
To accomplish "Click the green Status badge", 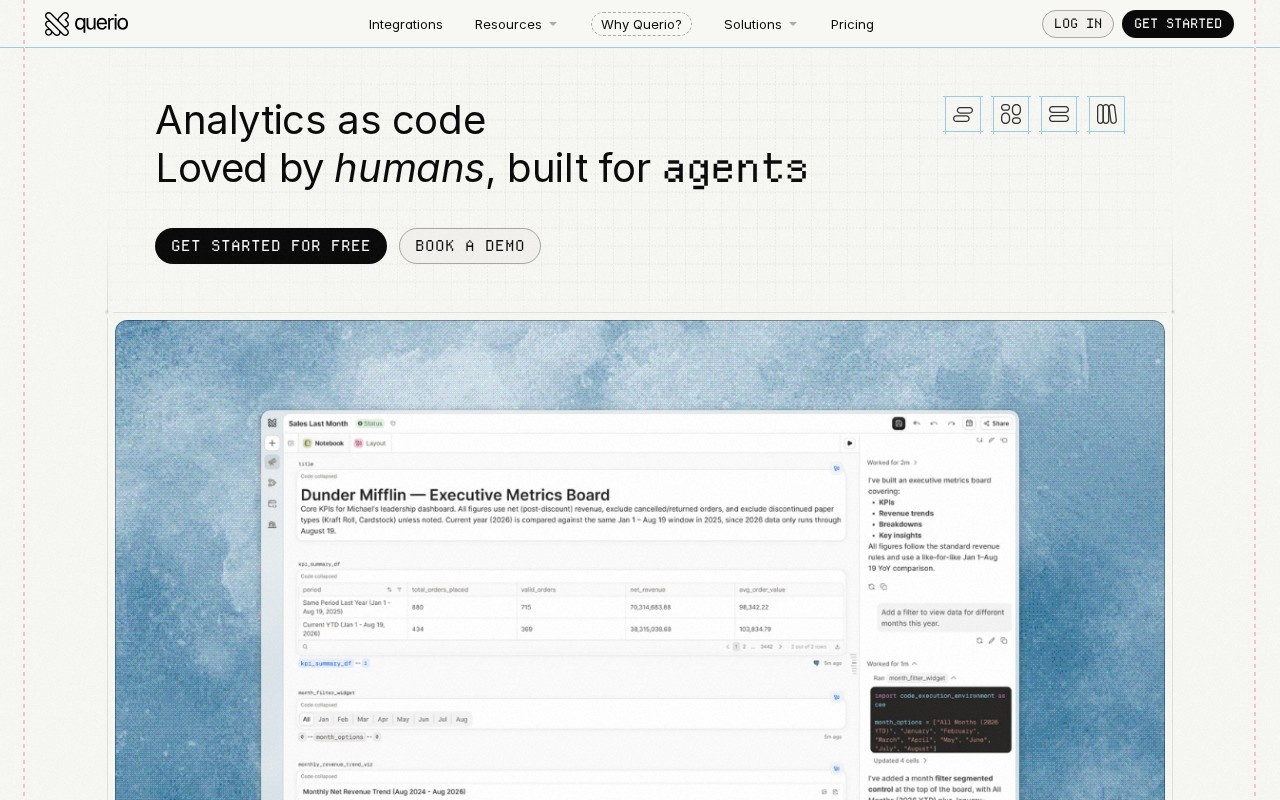I will click(371, 424).
